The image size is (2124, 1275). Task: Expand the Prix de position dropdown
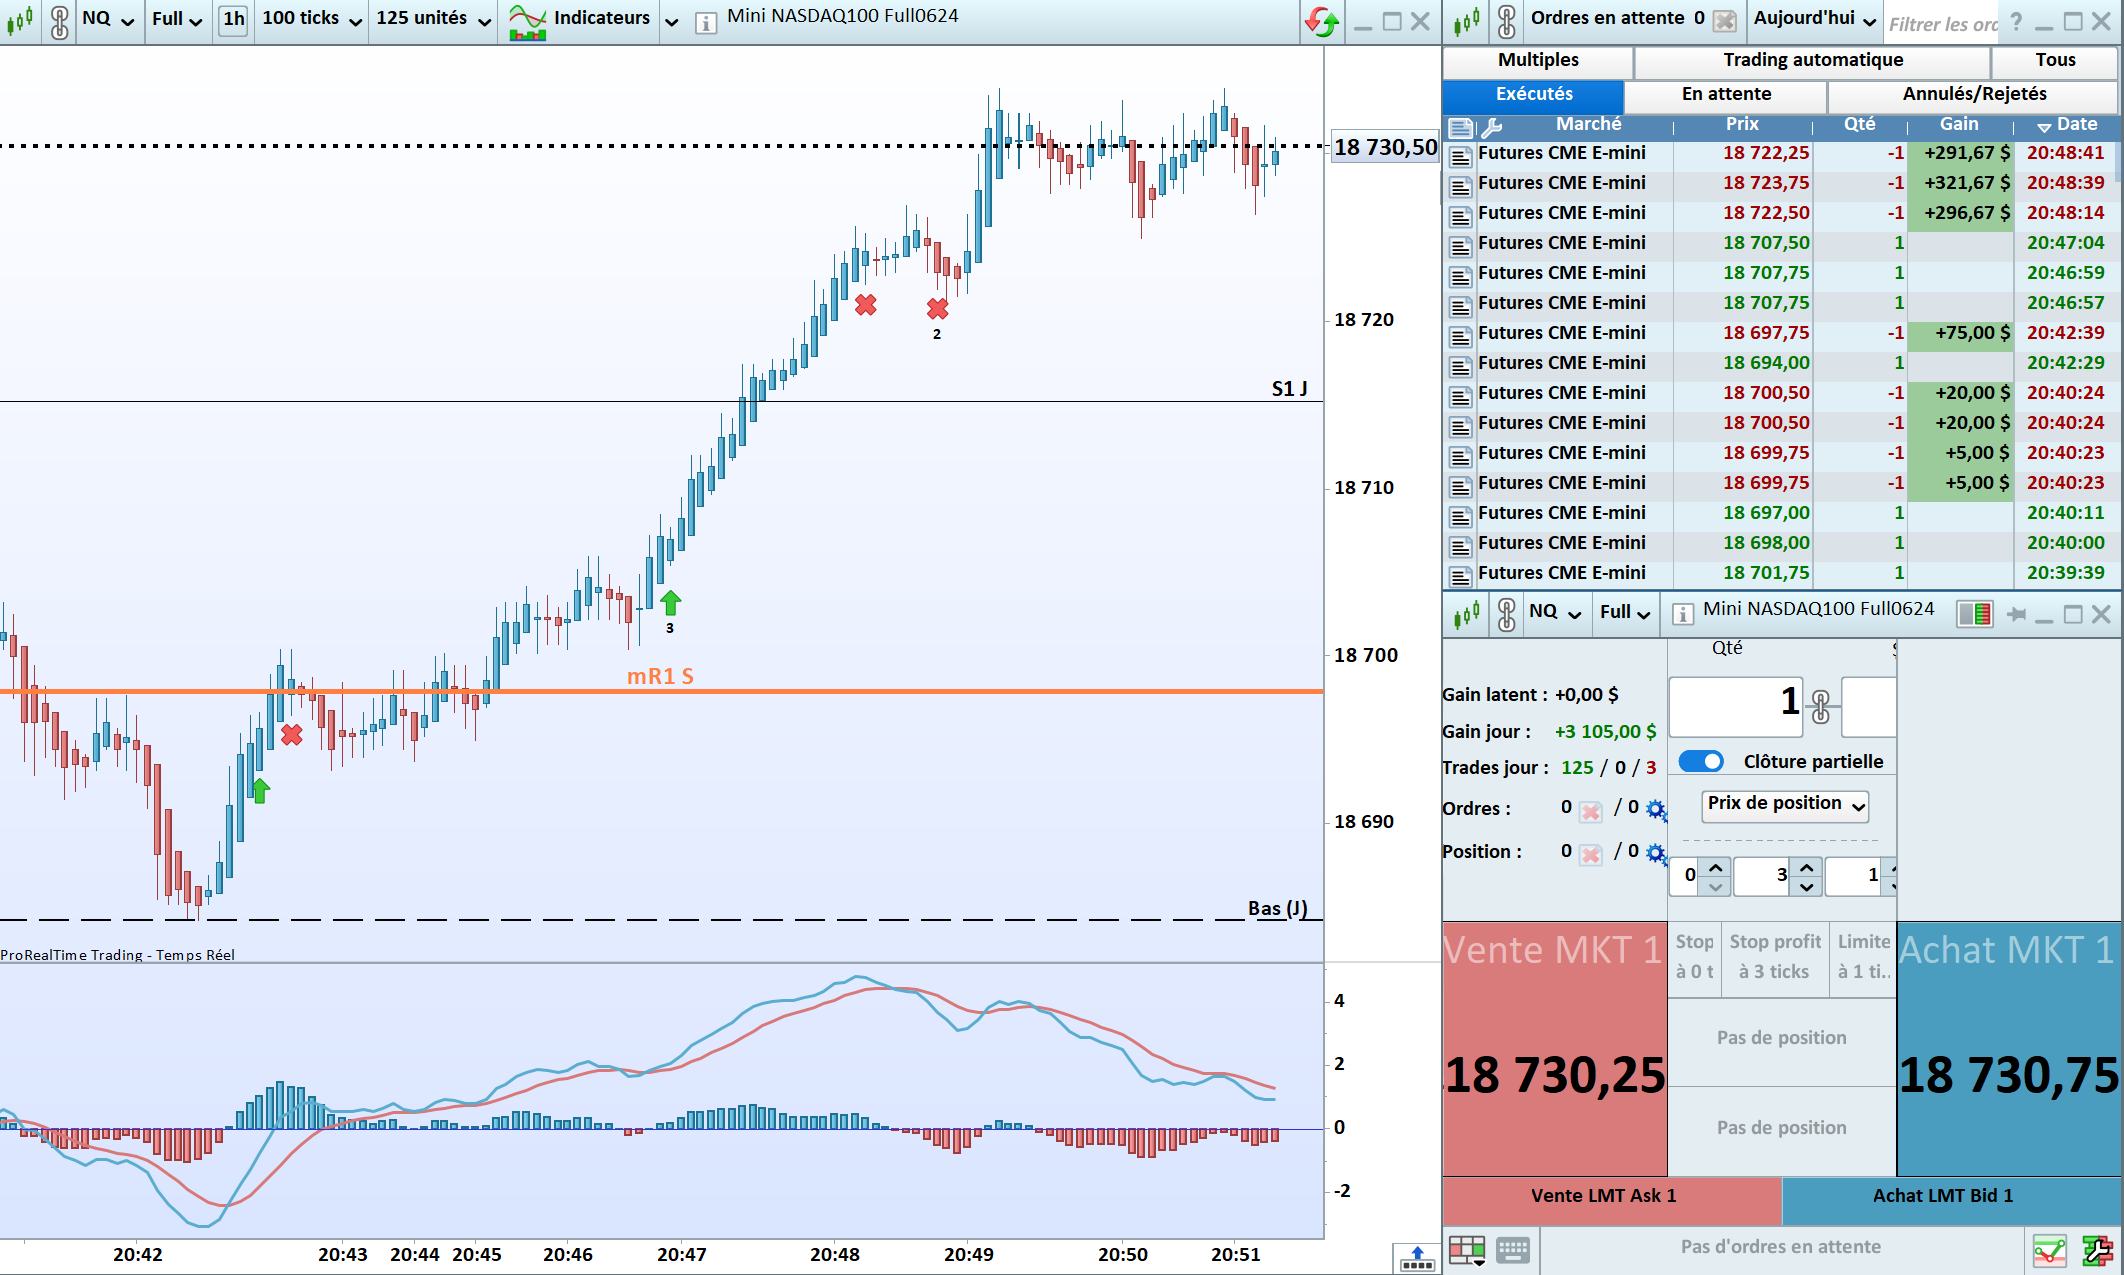1785,805
